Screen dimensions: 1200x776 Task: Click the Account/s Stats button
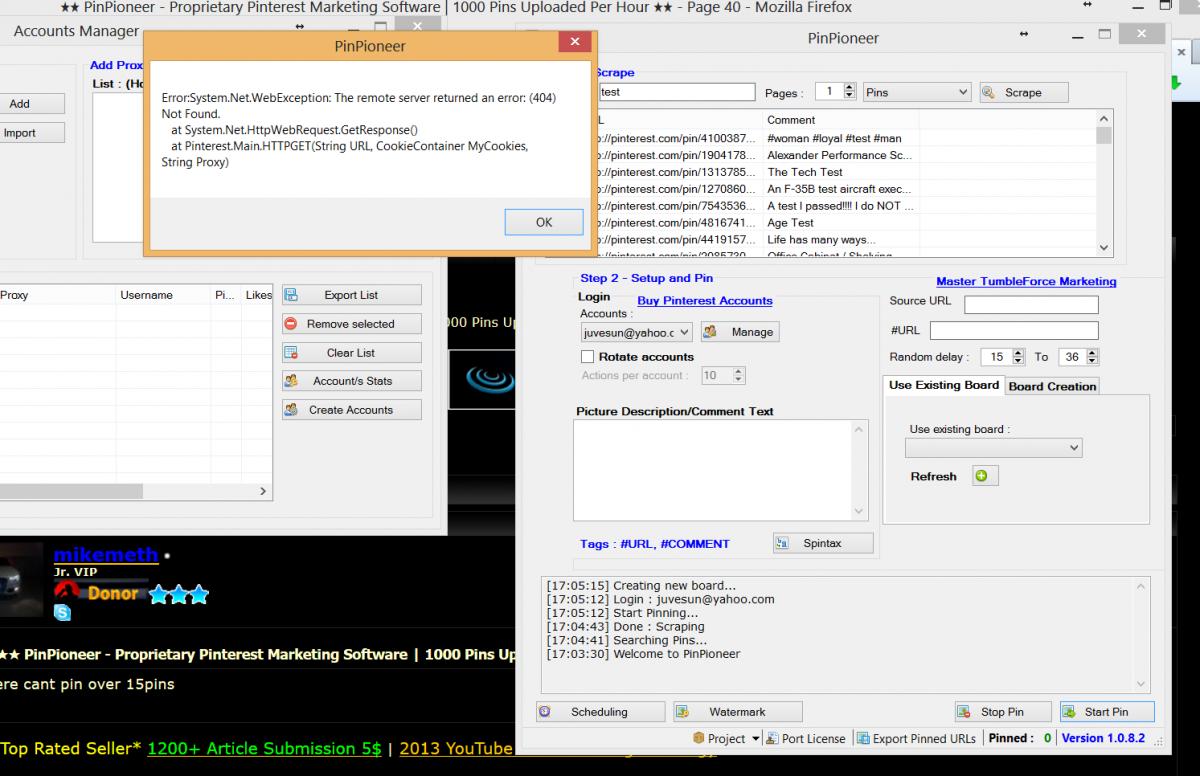coord(352,381)
